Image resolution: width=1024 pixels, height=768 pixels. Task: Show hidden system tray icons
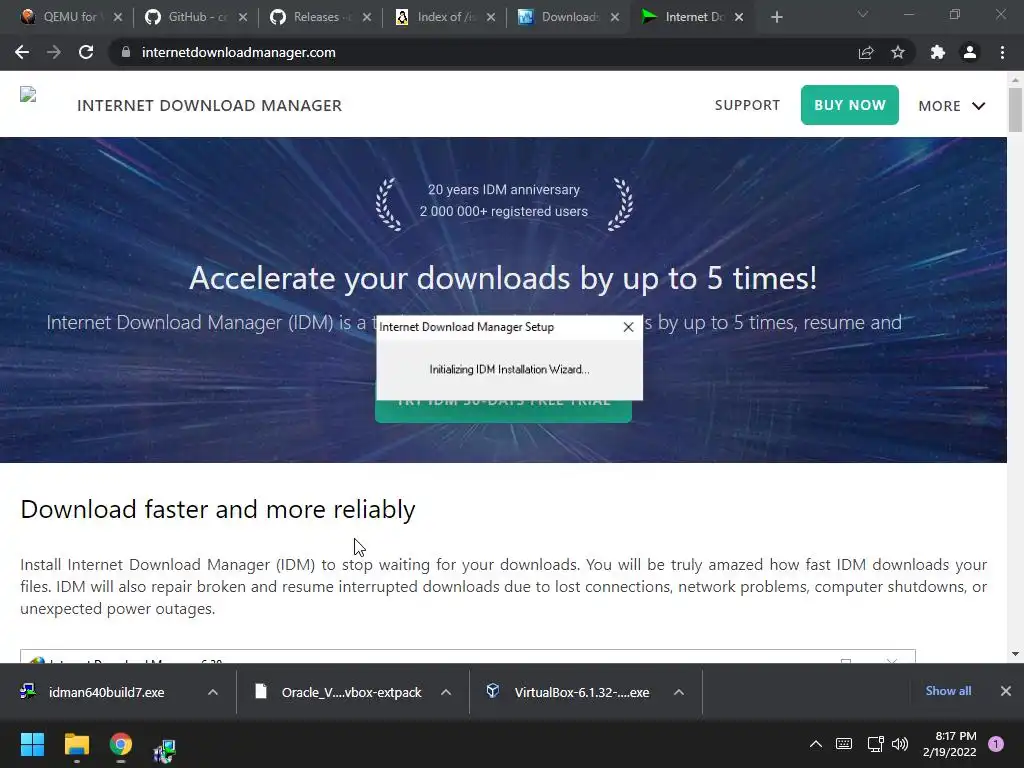click(x=816, y=744)
